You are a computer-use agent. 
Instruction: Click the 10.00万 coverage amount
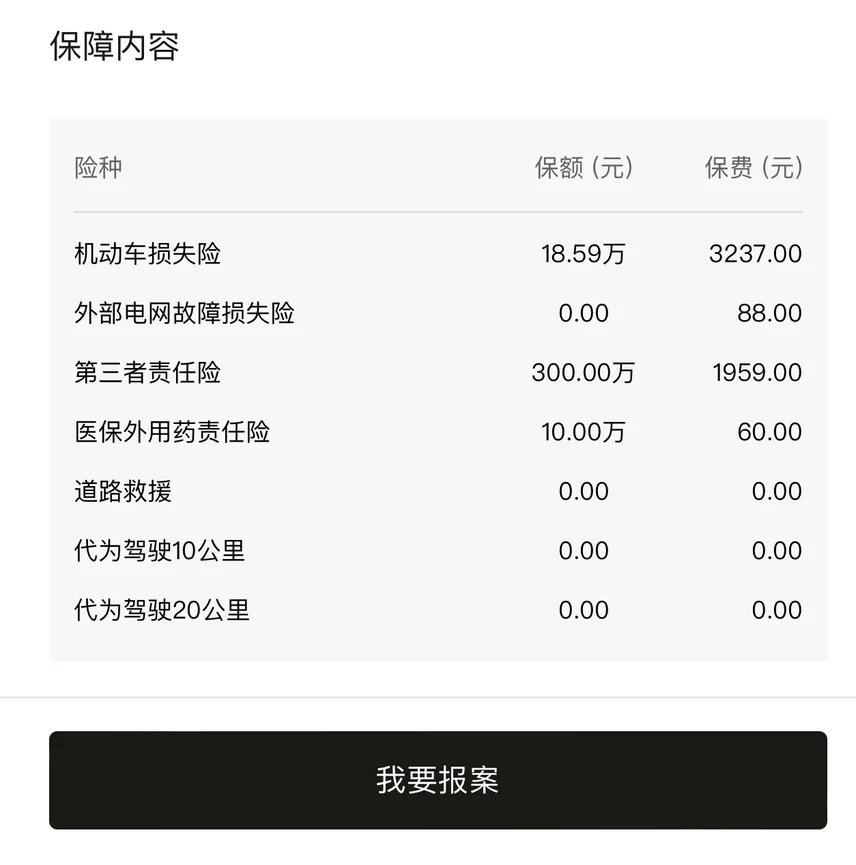click(x=583, y=432)
